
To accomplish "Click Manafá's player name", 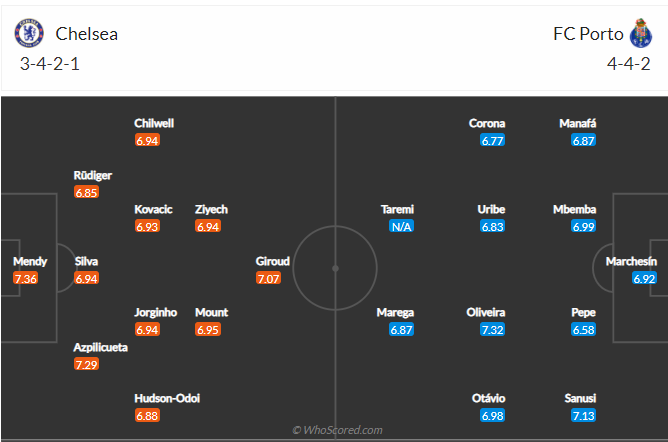I will click(578, 123).
